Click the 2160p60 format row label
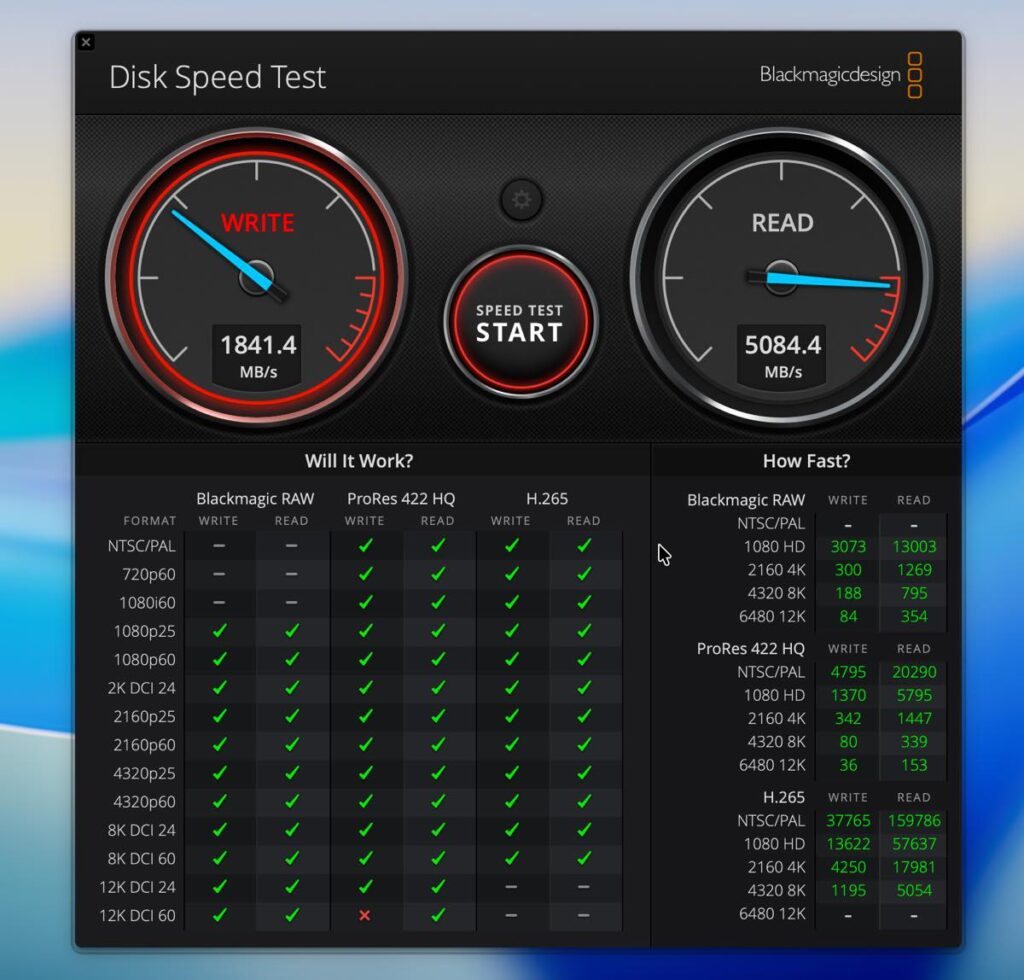The width and height of the screenshot is (1024, 980). pyautogui.click(x=144, y=744)
